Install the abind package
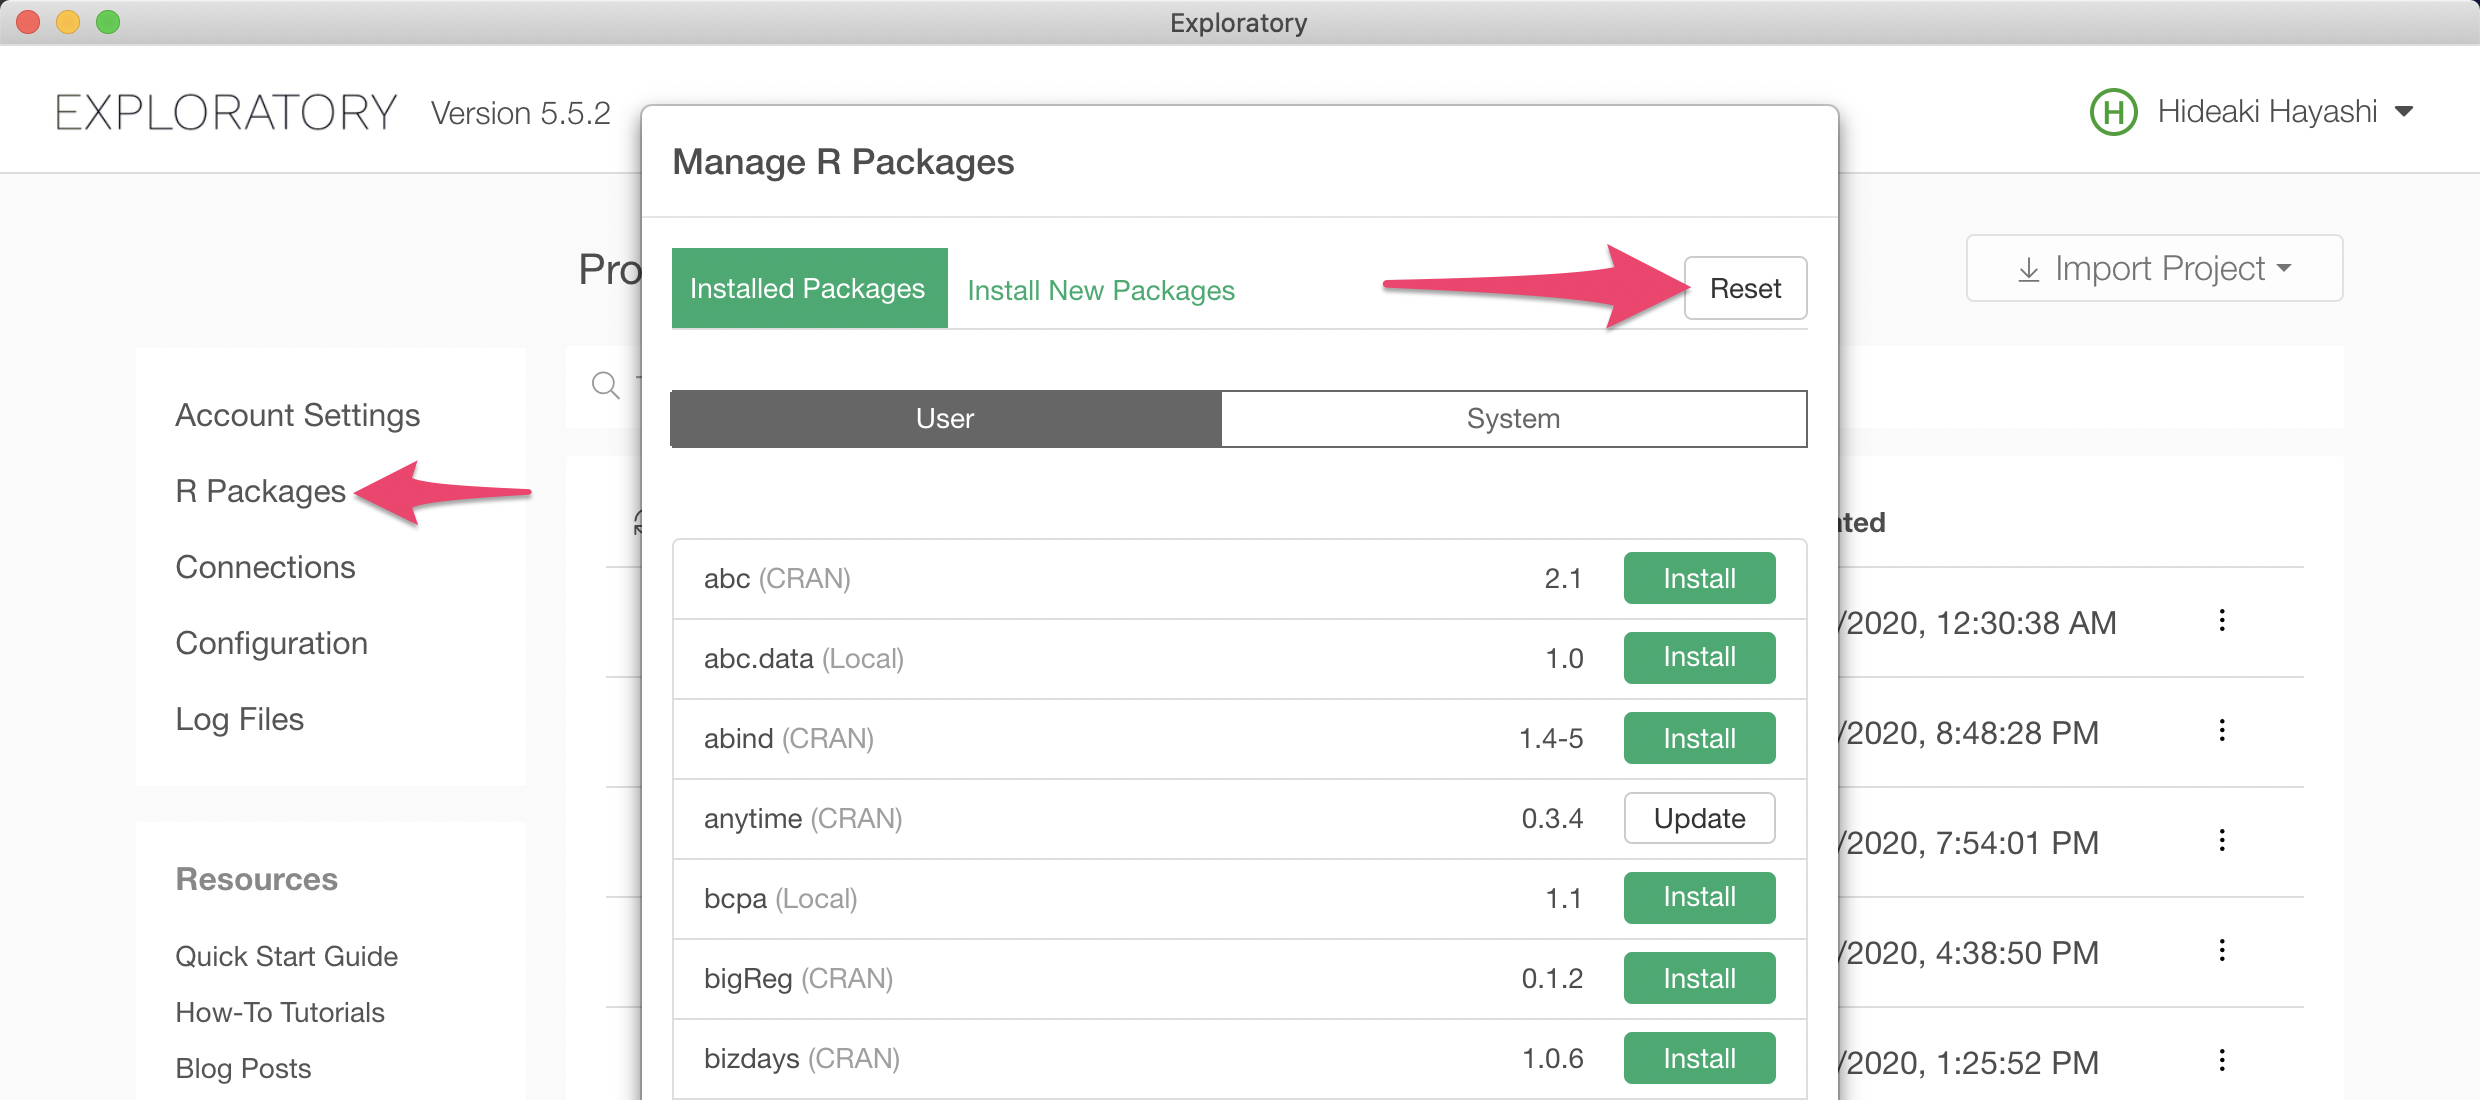Image resolution: width=2480 pixels, height=1100 pixels. pos(1699,738)
